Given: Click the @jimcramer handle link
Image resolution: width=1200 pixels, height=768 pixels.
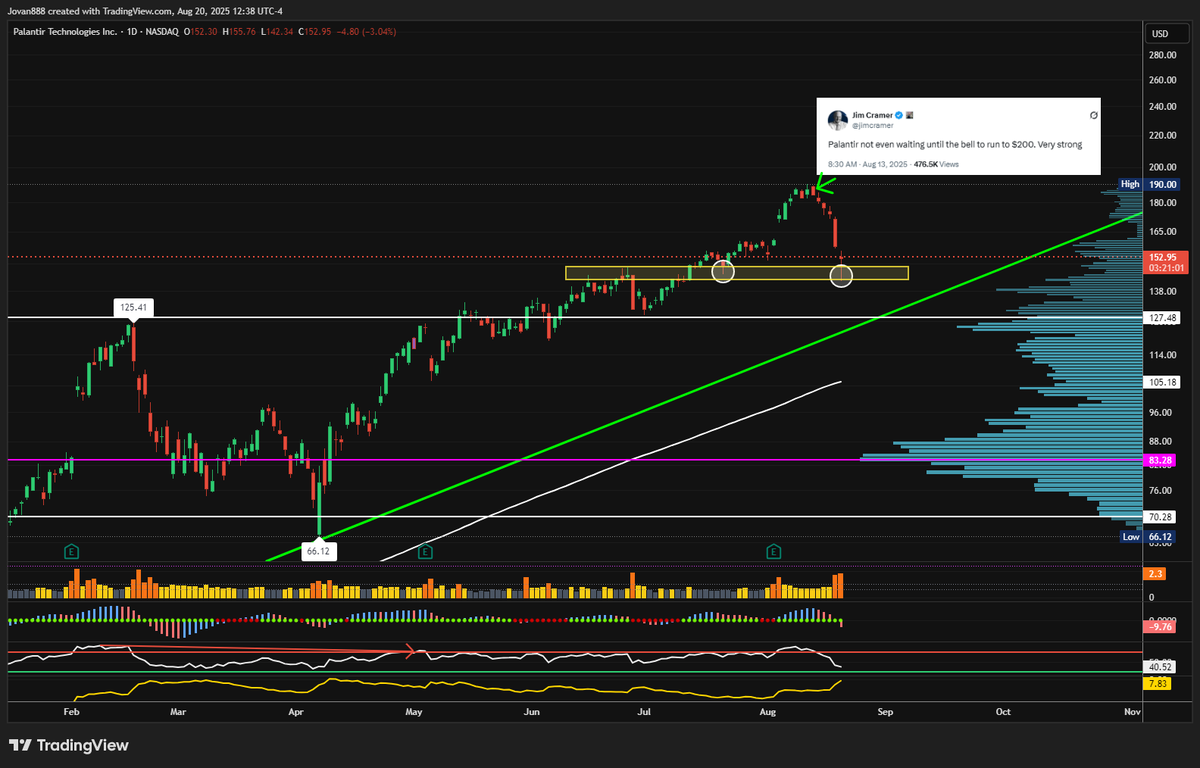Looking at the screenshot, I should 873,125.
